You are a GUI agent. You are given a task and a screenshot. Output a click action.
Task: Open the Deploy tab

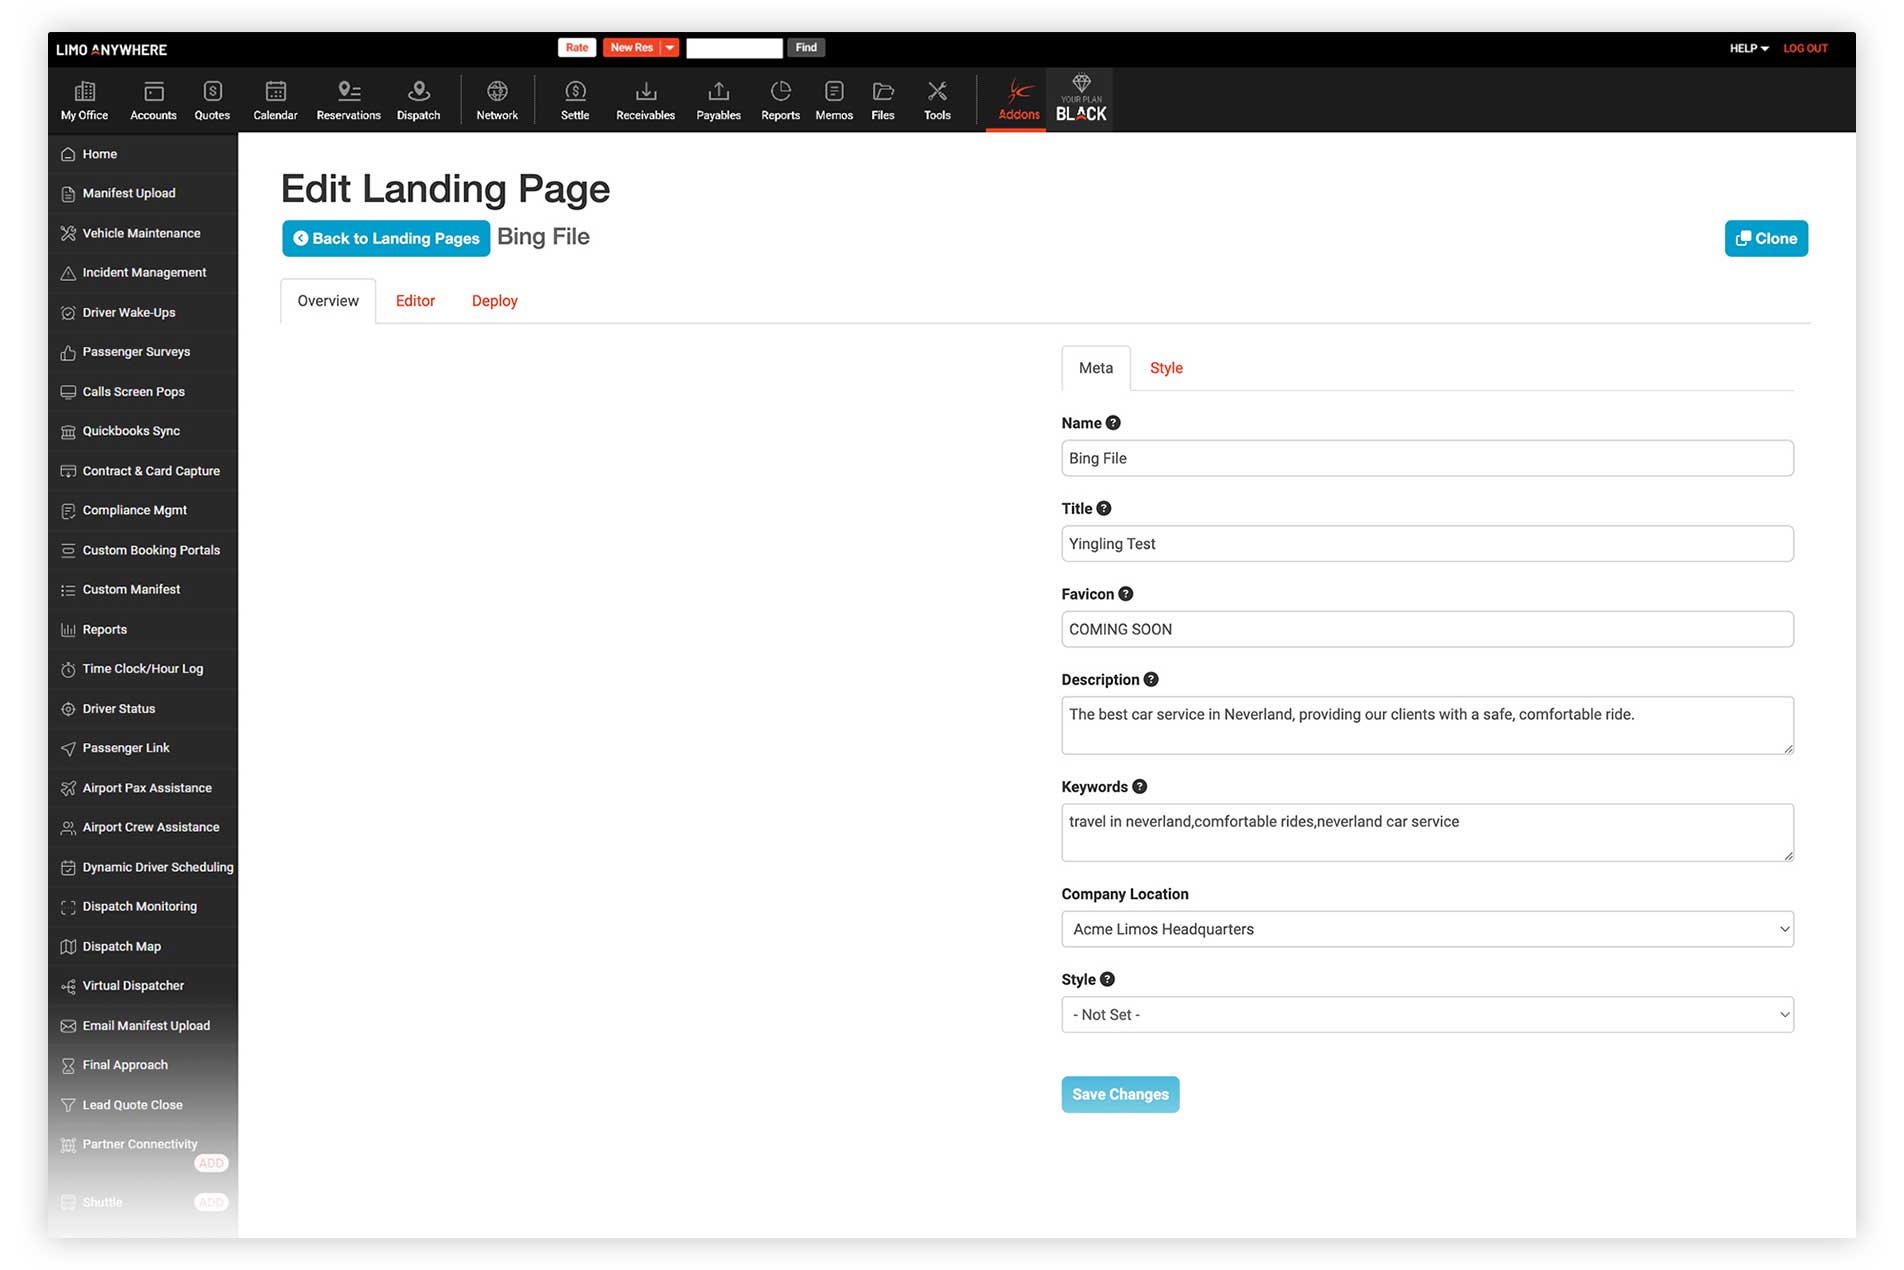pyautogui.click(x=494, y=301)
